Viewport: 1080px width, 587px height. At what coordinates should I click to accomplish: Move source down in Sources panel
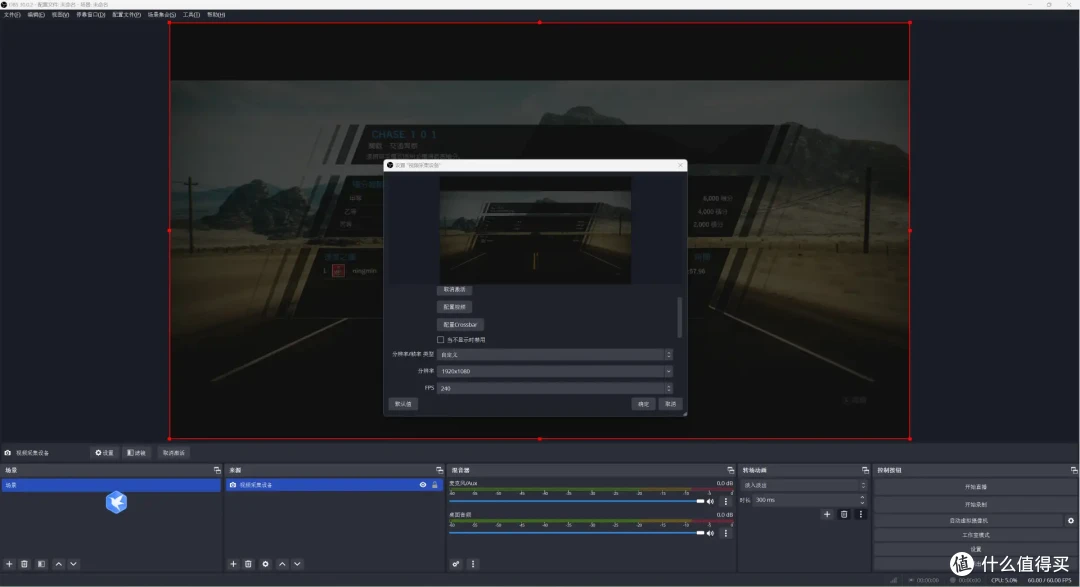click(297, 564)
